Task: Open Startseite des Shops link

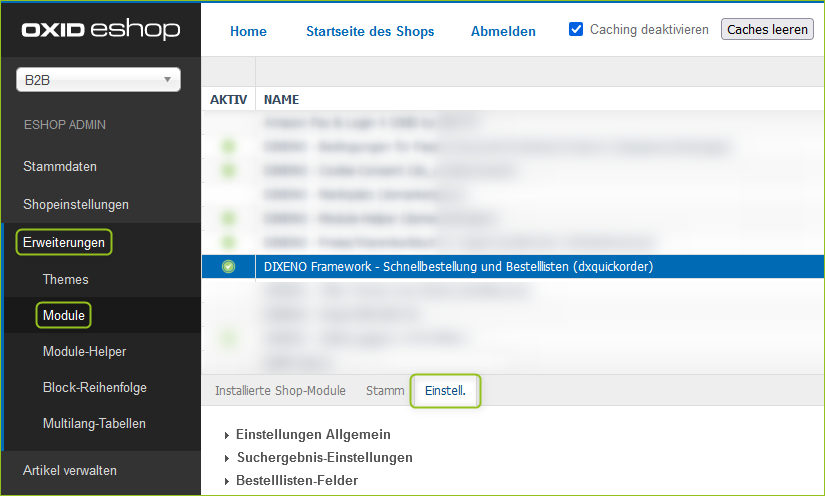Action: 370,32
